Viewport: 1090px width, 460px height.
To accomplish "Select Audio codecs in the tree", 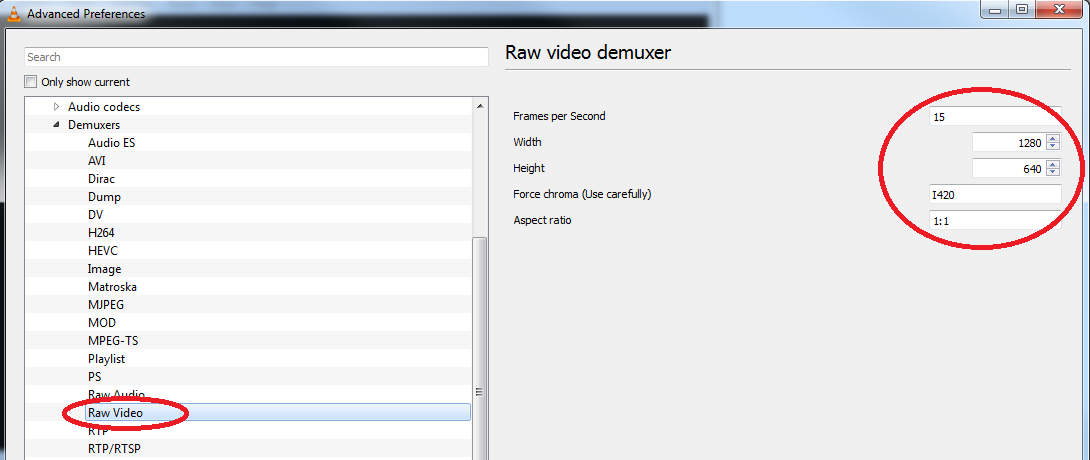I will 104,107.
